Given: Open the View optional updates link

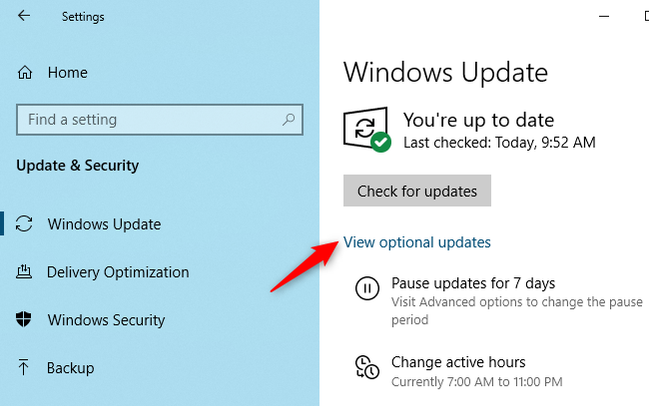Looking at the screenshot, I should pyautogui.click(x=417, y=242).
